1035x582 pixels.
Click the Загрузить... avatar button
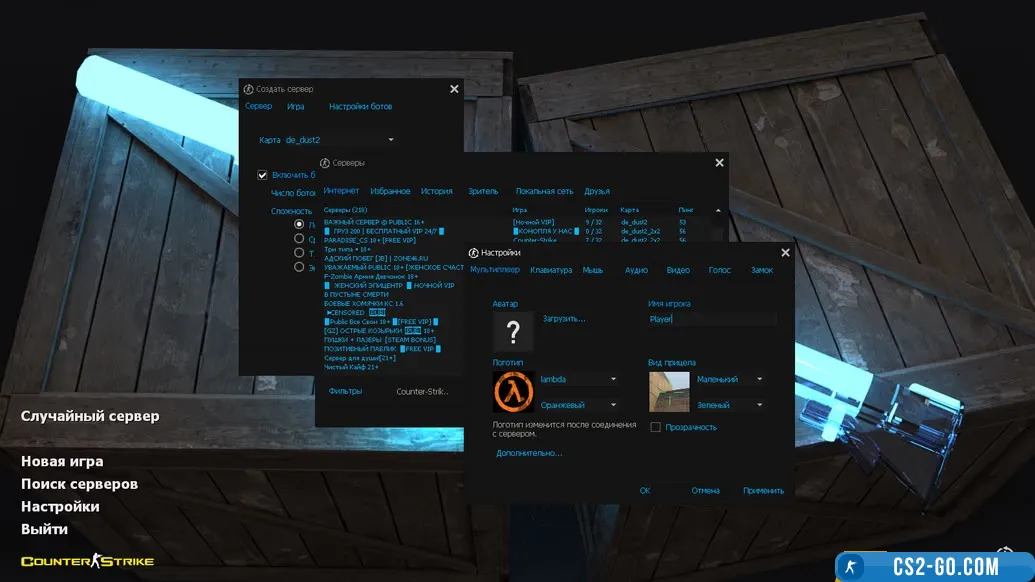point(564,319)
